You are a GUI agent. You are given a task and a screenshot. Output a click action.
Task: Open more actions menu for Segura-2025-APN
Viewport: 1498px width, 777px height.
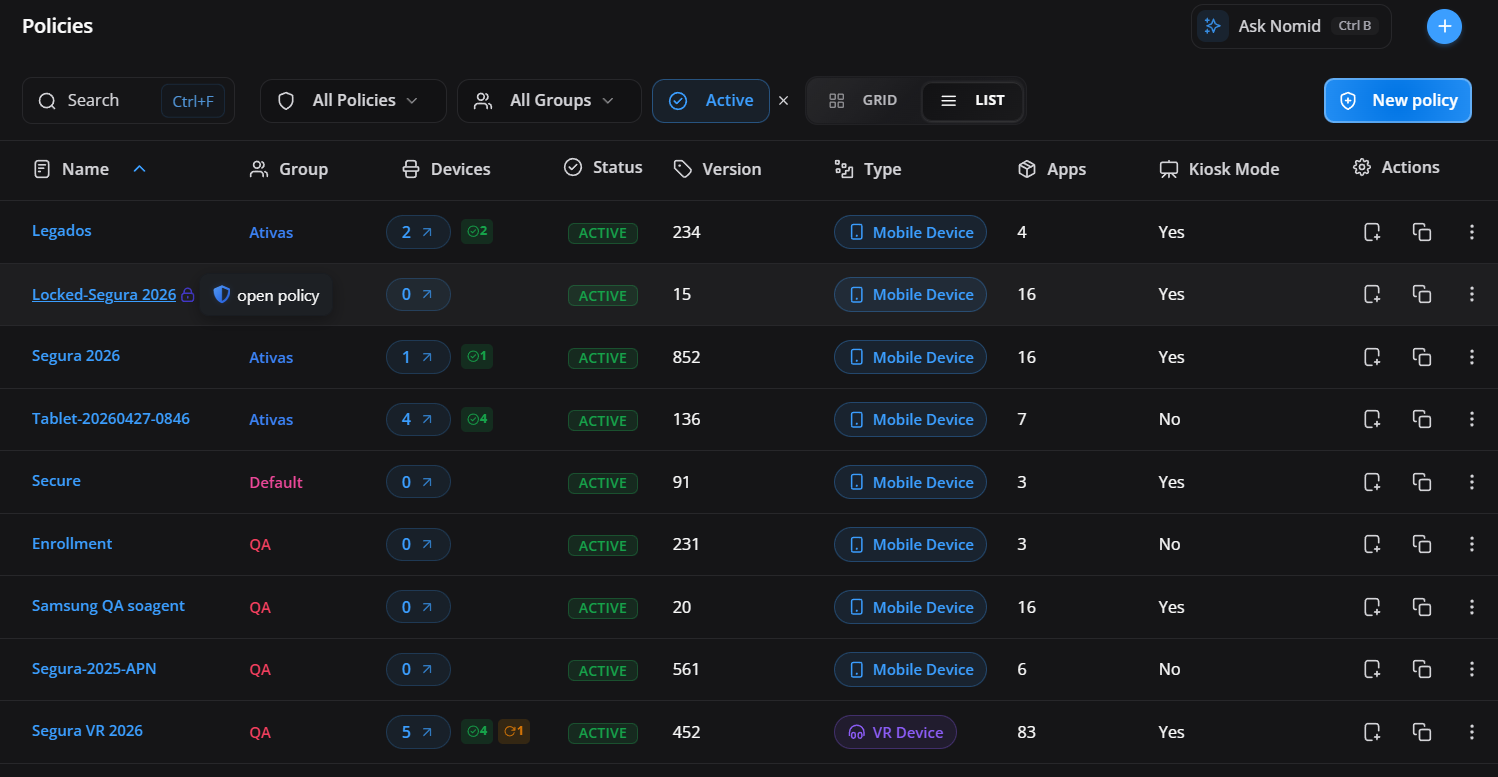pyautogui.click(x=1471, y=669)
